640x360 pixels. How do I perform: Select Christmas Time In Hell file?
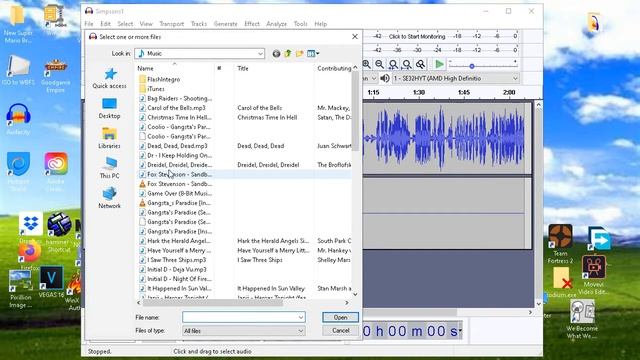pyautogui.click(x=179, y=117)
